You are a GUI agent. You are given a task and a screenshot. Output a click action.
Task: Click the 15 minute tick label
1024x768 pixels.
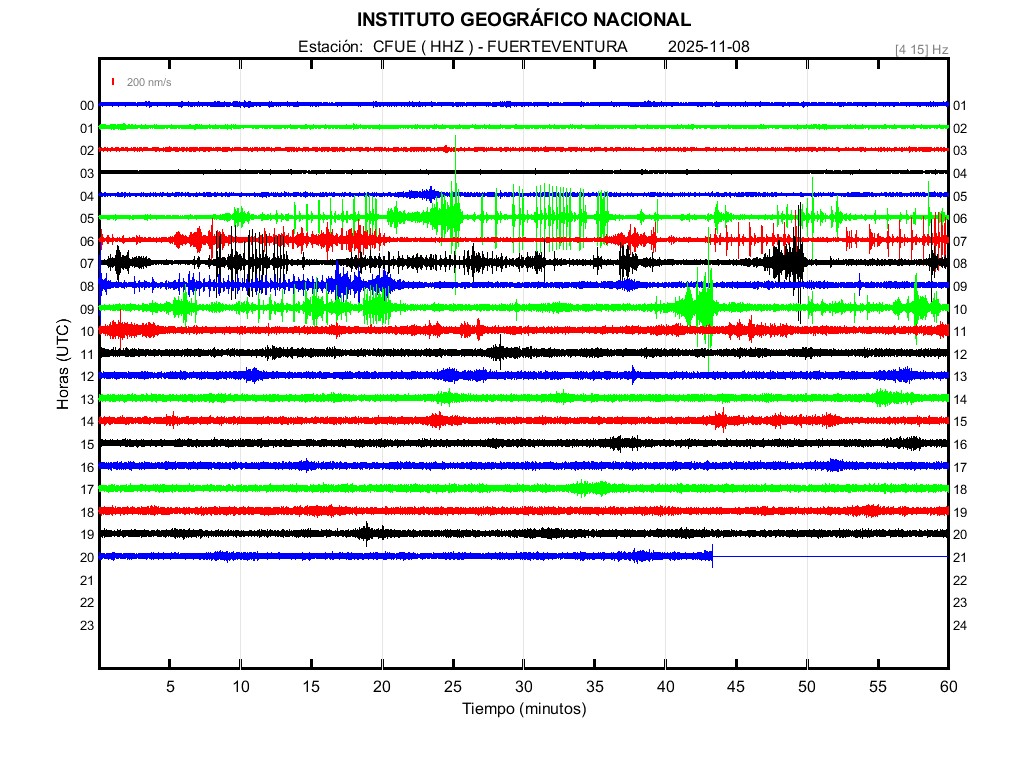(311, 686)
